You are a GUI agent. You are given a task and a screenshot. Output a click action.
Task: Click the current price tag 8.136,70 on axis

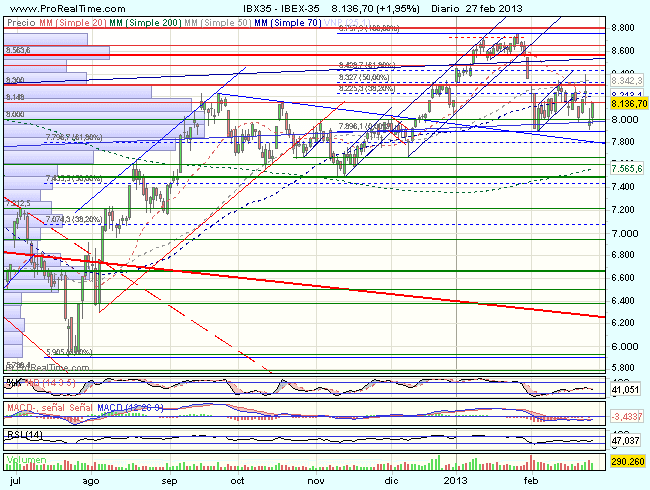pos(628,103)
